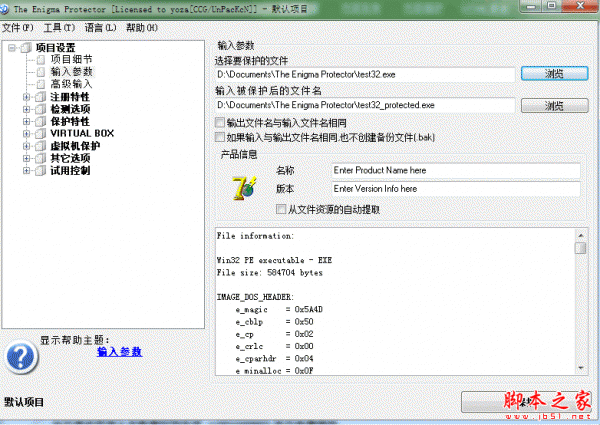Enable 从文件资源的自动提取 checkbox
600x425 pixels.
(281, 209)
